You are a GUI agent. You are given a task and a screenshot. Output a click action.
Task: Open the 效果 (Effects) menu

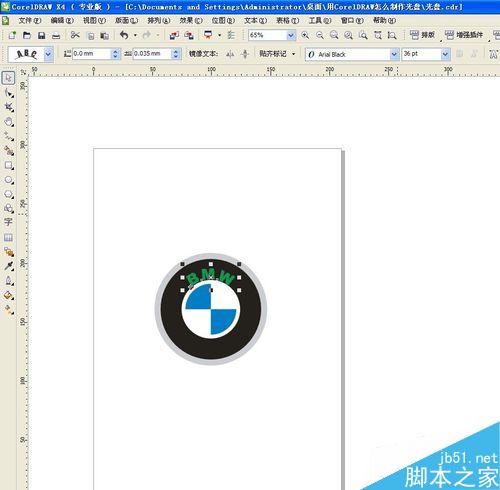191,21
